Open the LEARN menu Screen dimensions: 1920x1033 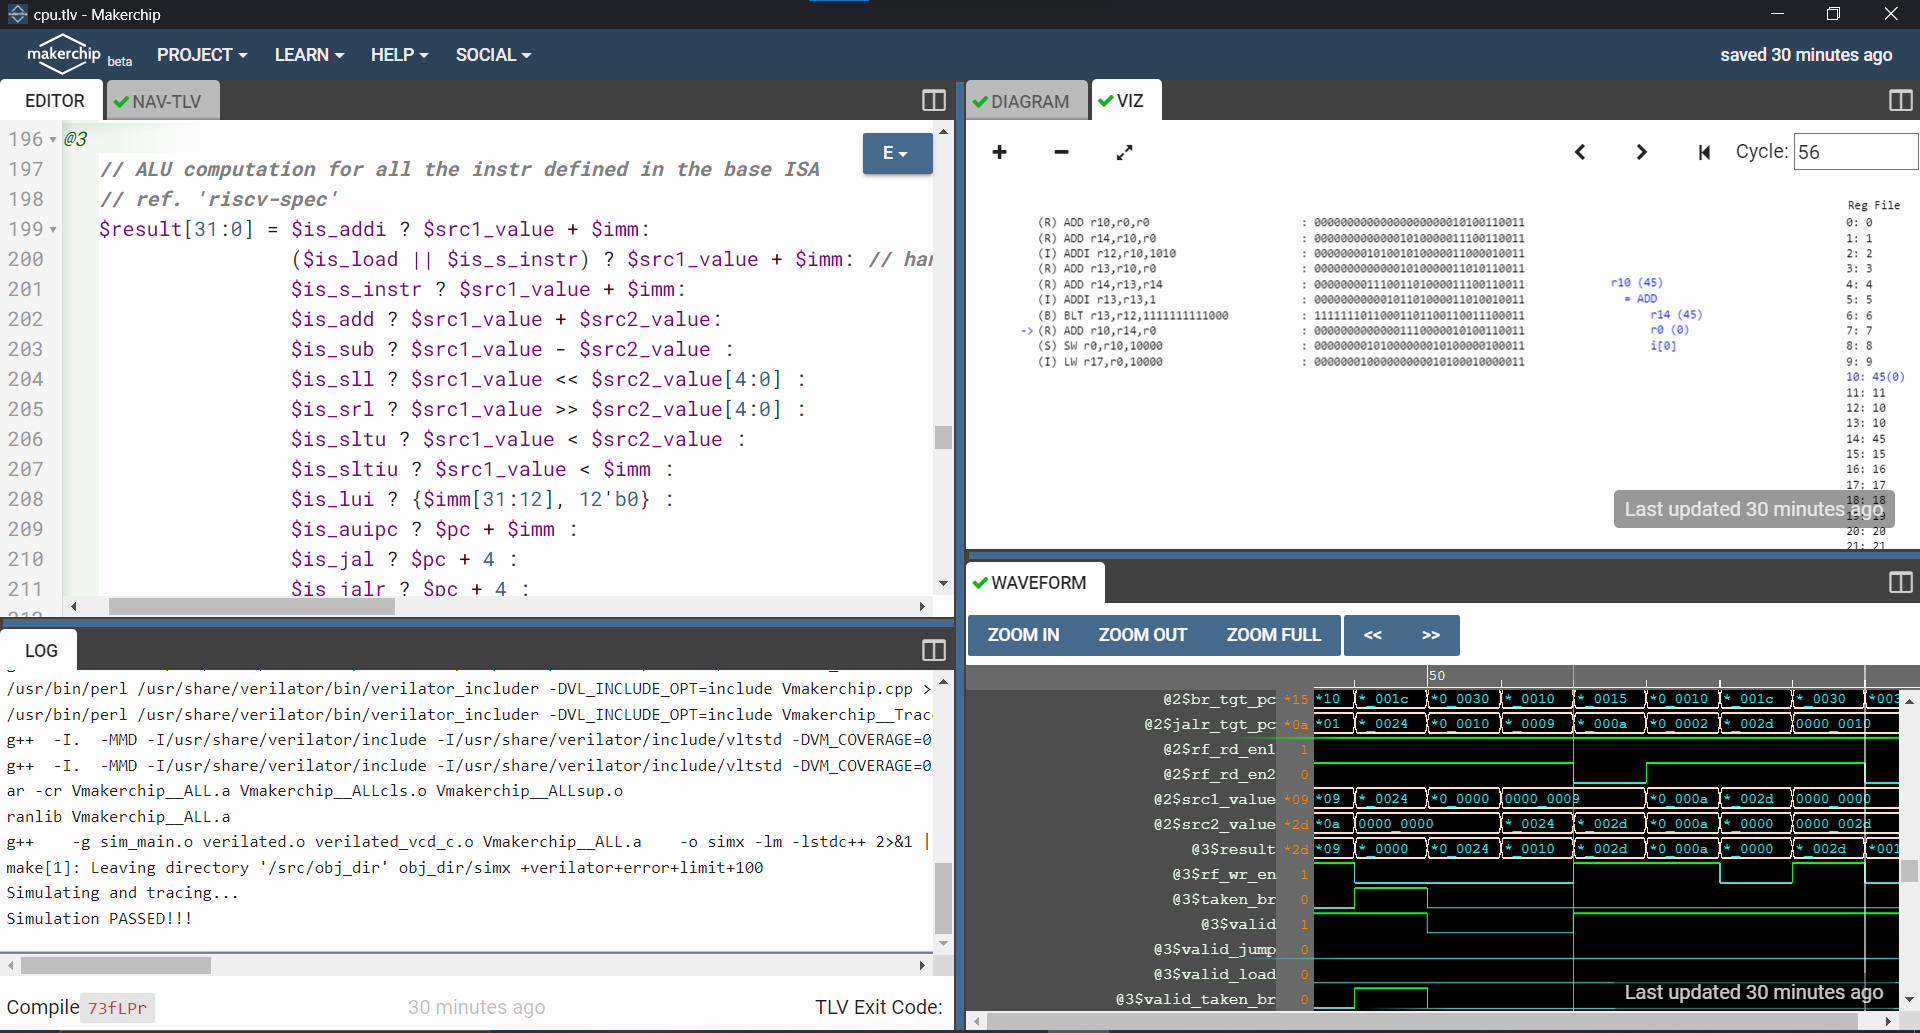(309, 55)
